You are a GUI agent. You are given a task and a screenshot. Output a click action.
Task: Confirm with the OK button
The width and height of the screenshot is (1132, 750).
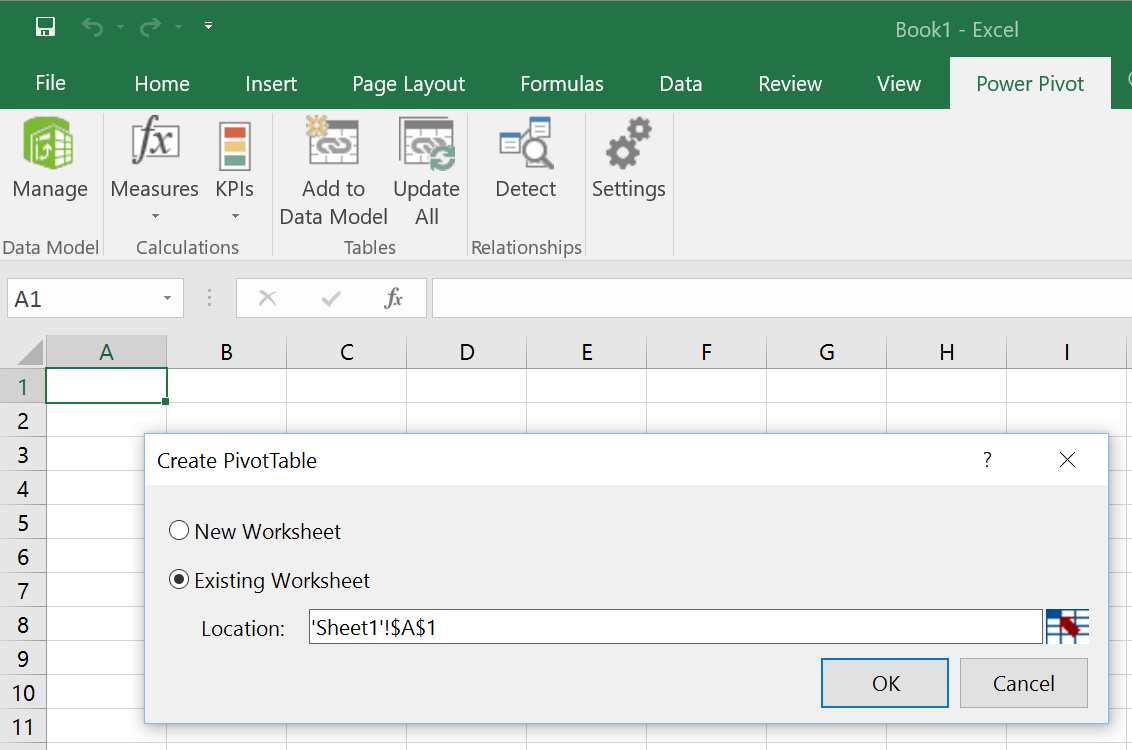coord(884,683)
